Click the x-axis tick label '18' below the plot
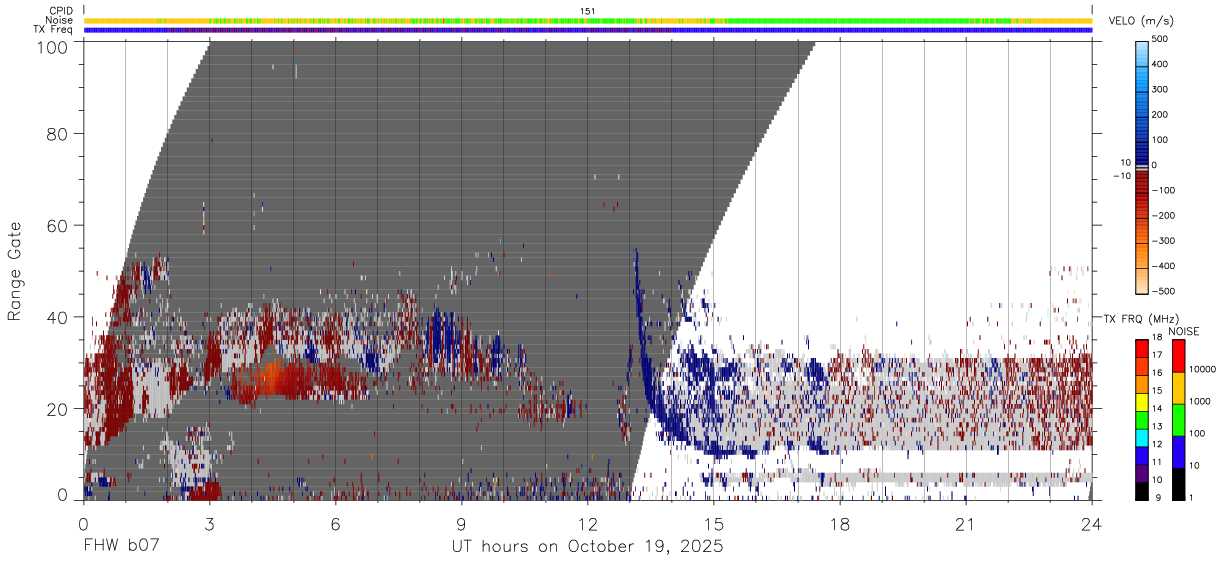1228x567 pixels. tap(840, 525)
